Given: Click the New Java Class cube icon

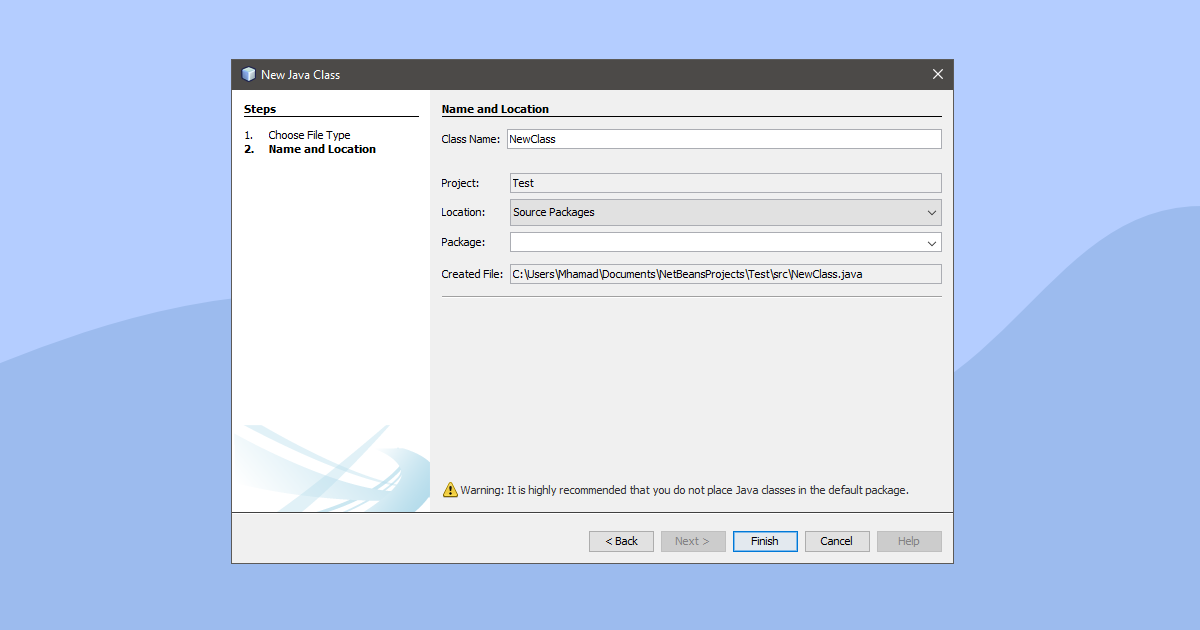Looking at the screenshot, I should coord(248,73).
